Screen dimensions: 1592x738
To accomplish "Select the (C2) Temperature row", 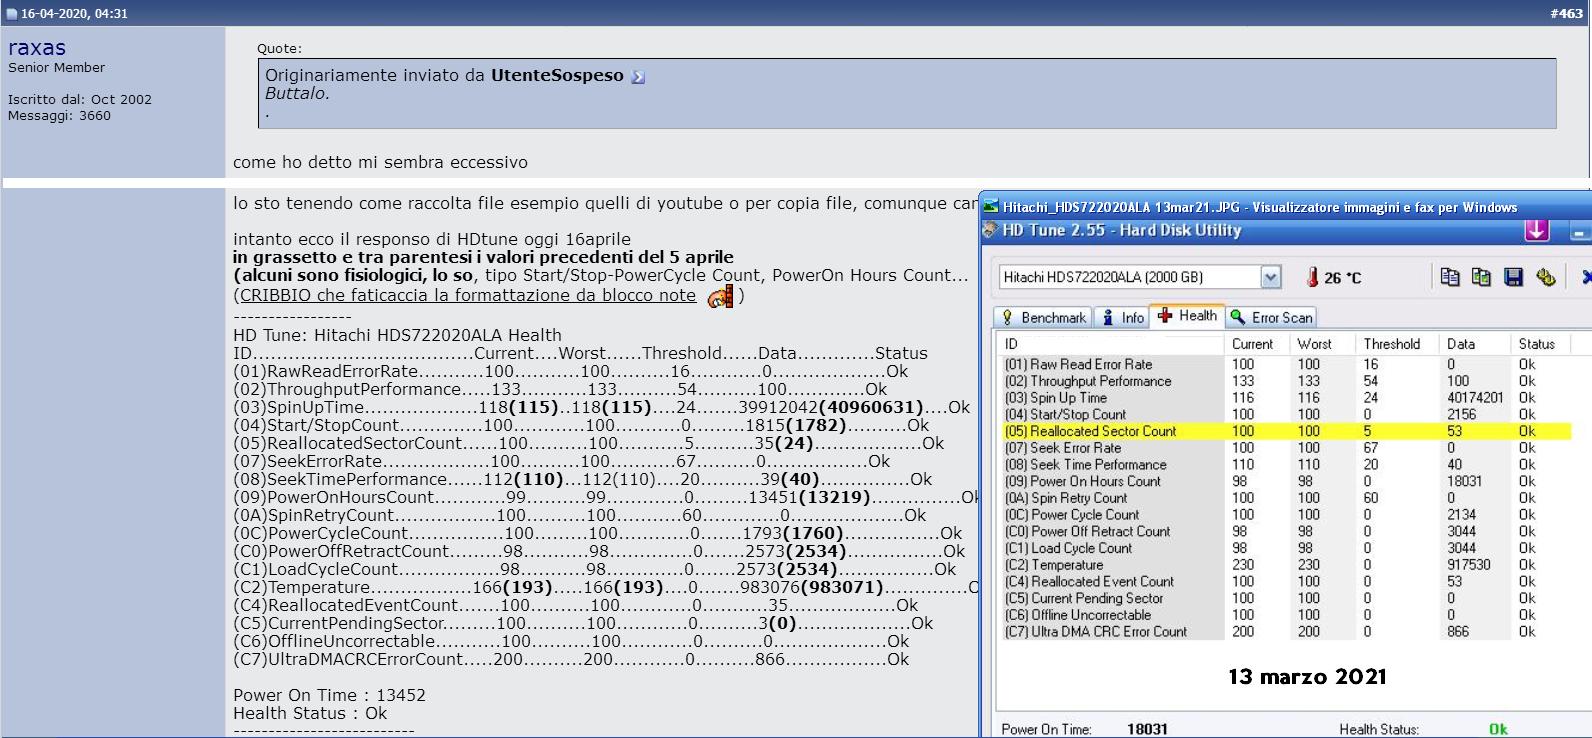I will point(1286,565).
